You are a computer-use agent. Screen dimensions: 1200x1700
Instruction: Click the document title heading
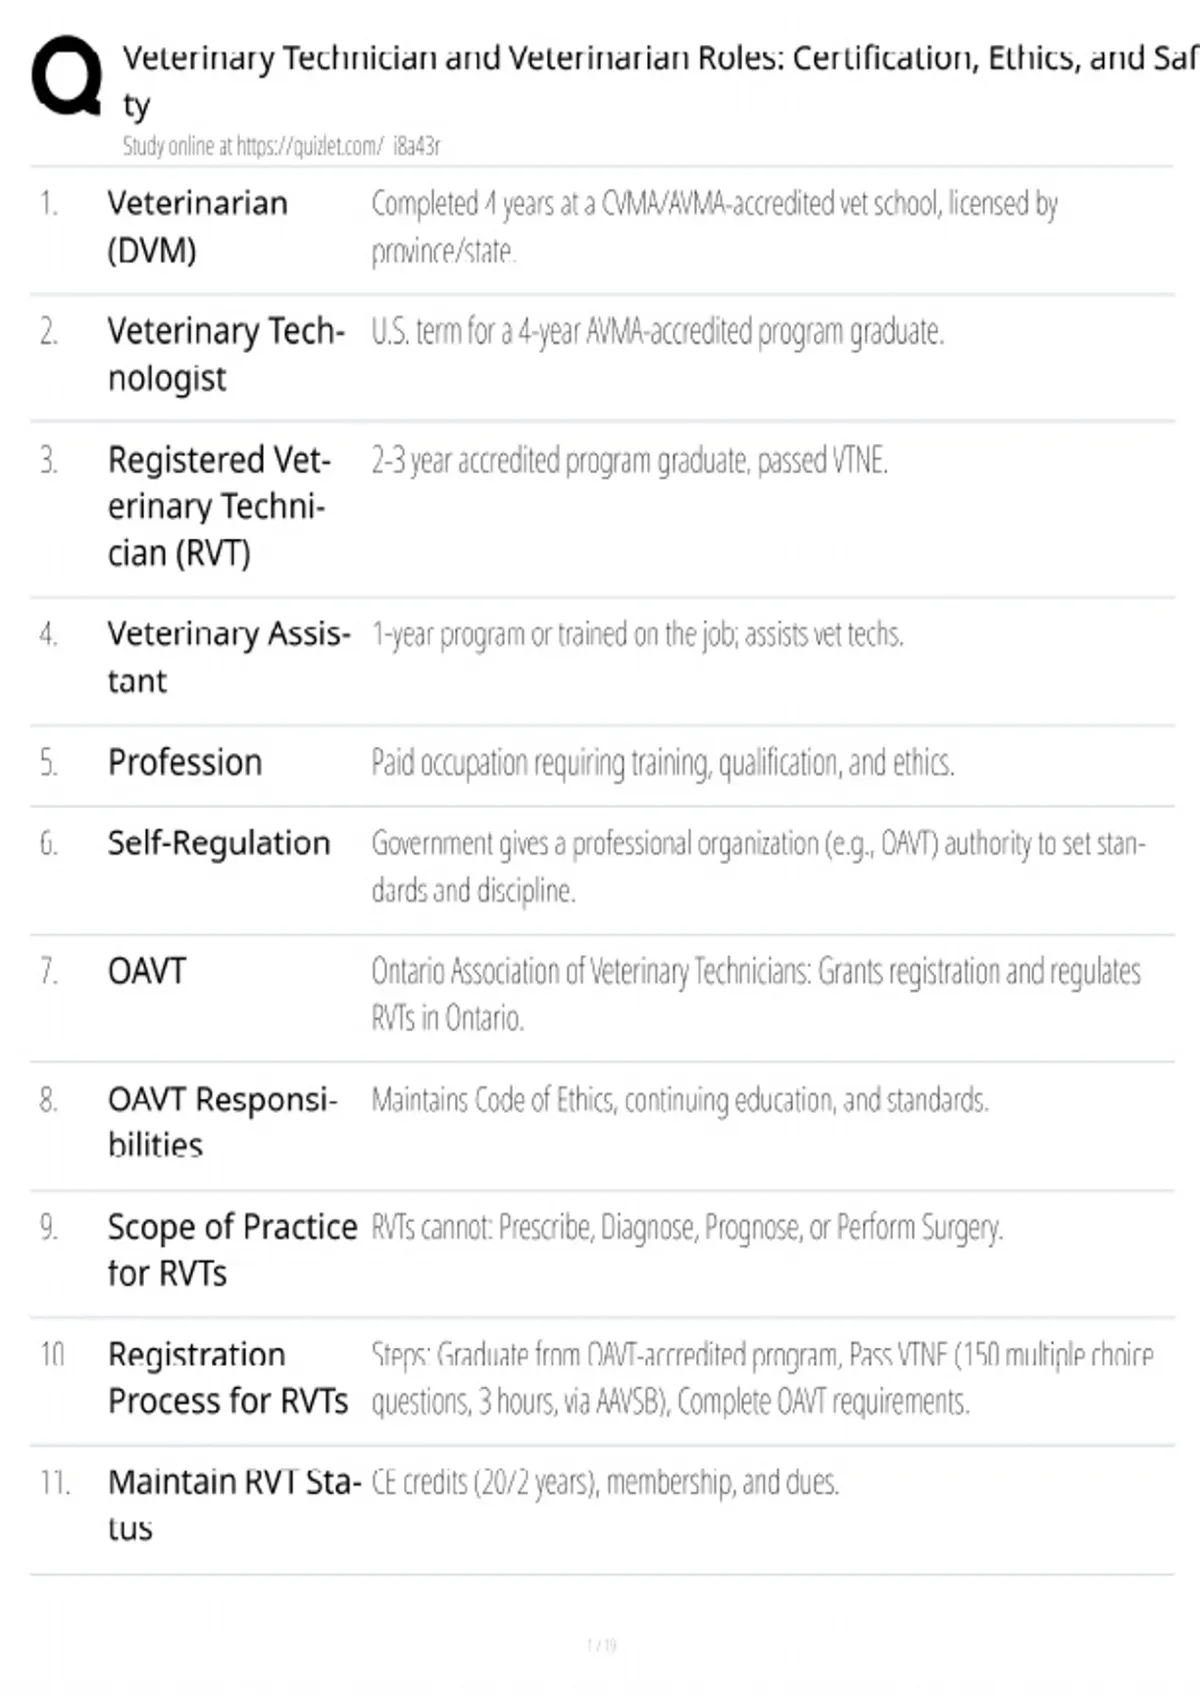pyautogui.click(x=660, y=80)
